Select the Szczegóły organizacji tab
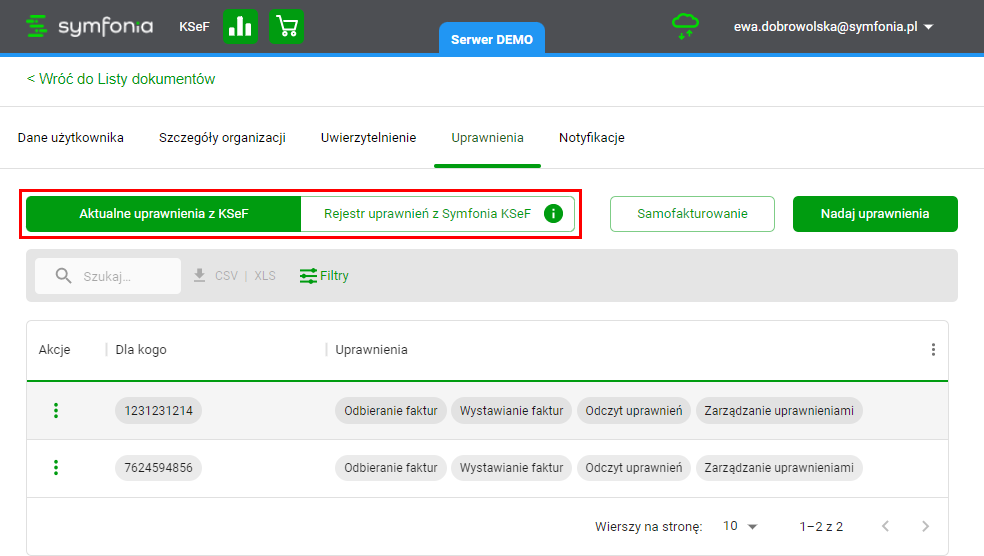The image size is (984, 556). 222,138
